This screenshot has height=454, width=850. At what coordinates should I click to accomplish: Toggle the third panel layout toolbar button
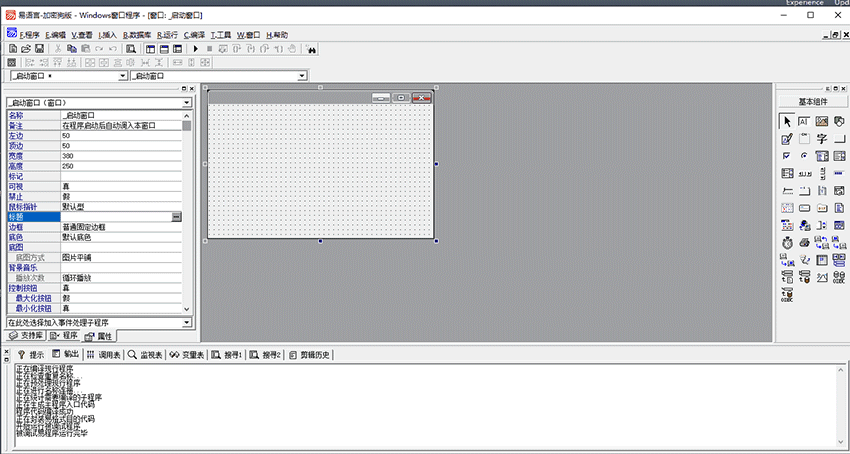coord(177,49)
